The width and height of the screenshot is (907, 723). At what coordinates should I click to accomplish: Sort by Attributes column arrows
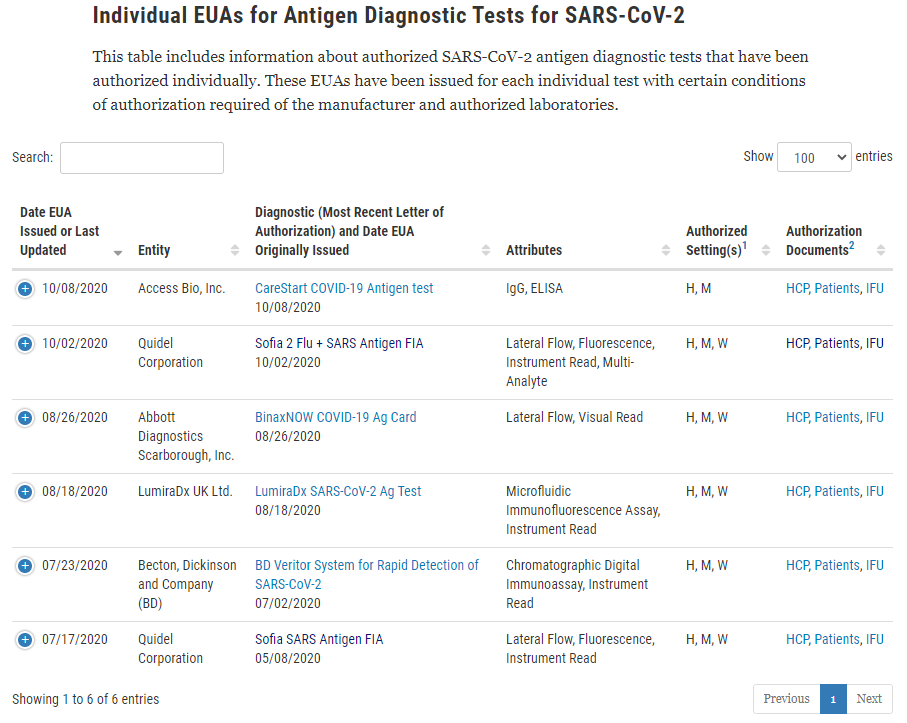pyautogui.click(x=666, y=250)
